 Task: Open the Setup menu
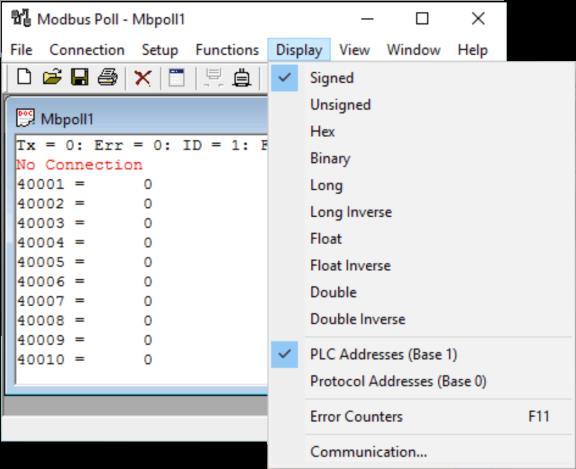pyautogui.click(x=160, y=50)
